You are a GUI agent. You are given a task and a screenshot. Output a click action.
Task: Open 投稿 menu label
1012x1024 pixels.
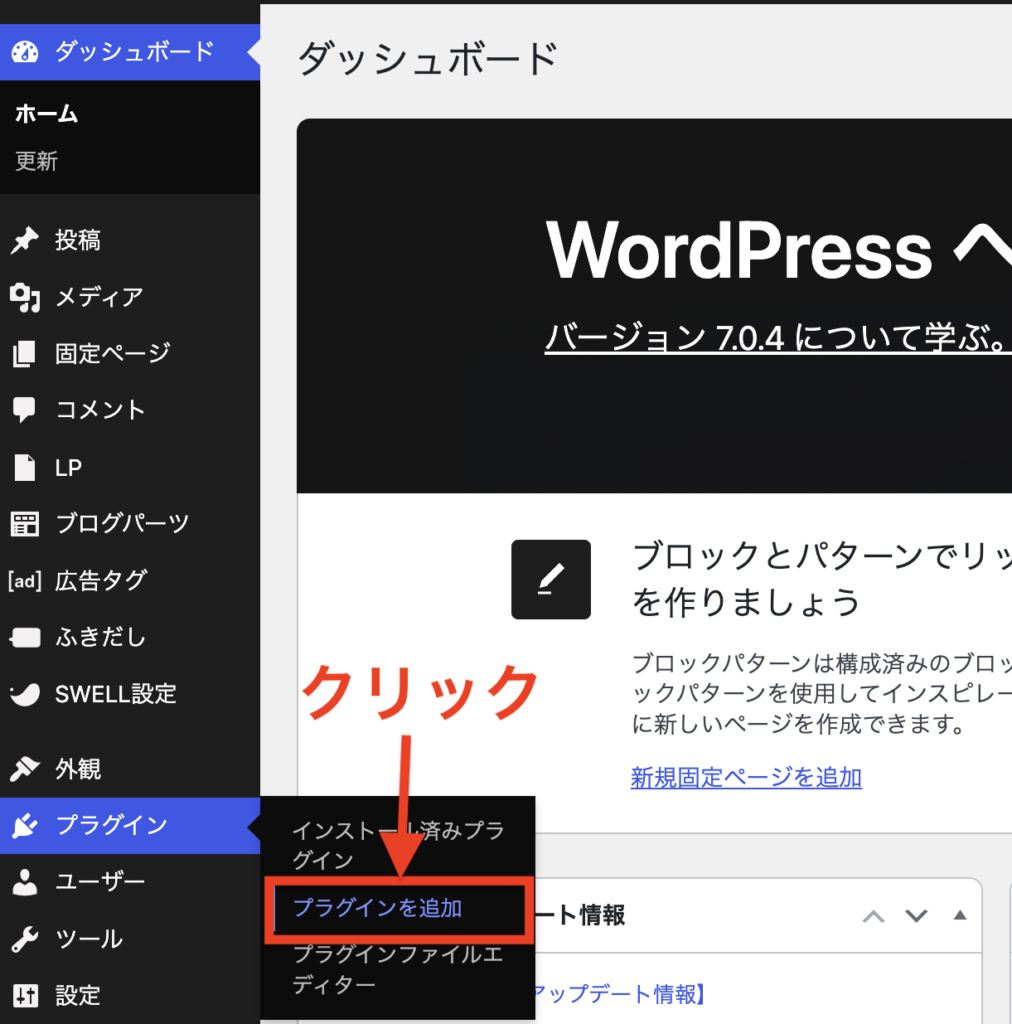[x=78, y=240]
